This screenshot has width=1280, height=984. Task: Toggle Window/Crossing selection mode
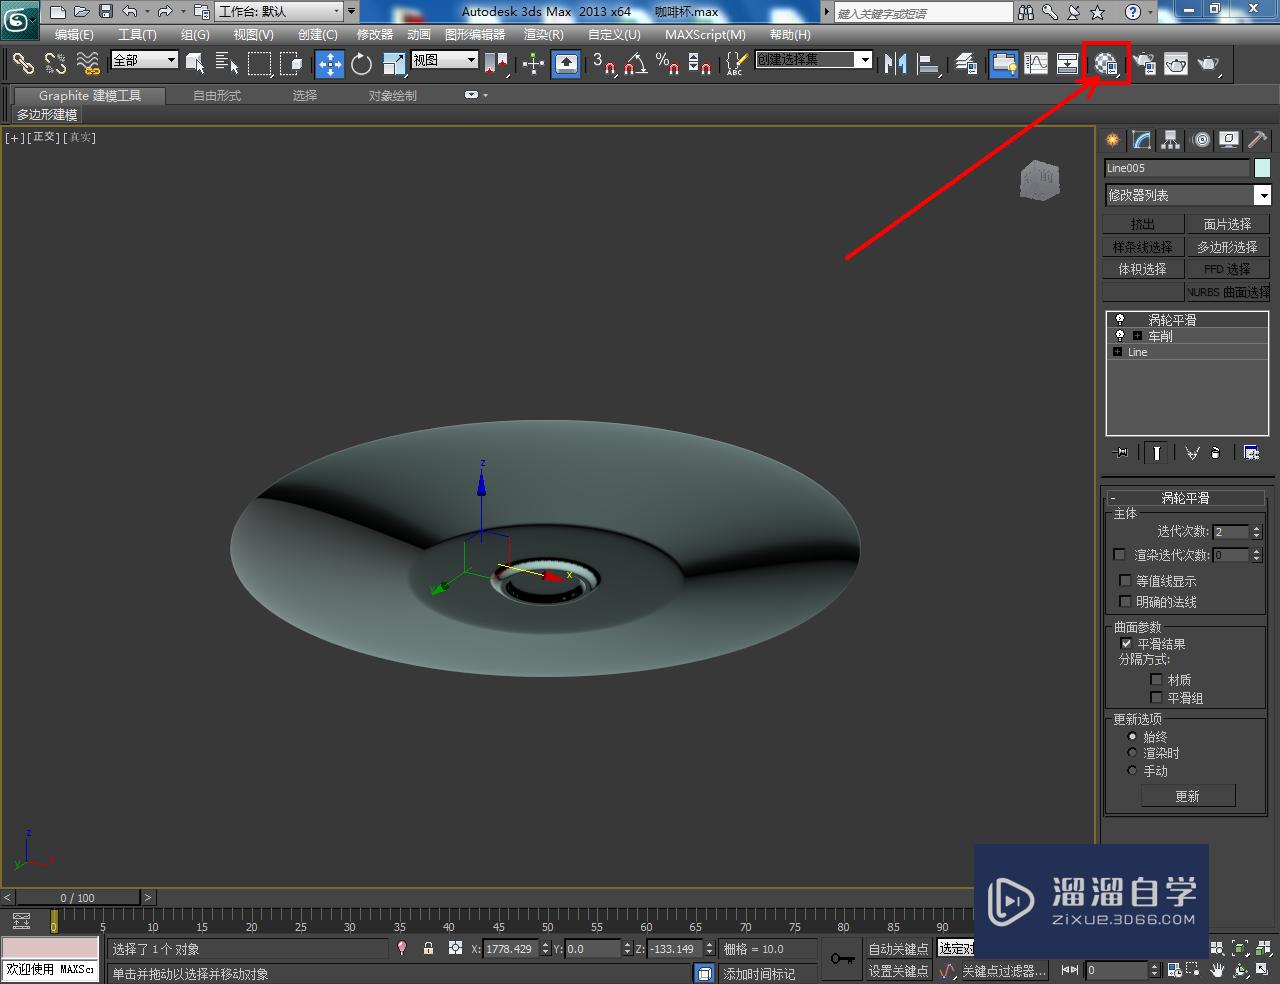click(x=291, y=63)
